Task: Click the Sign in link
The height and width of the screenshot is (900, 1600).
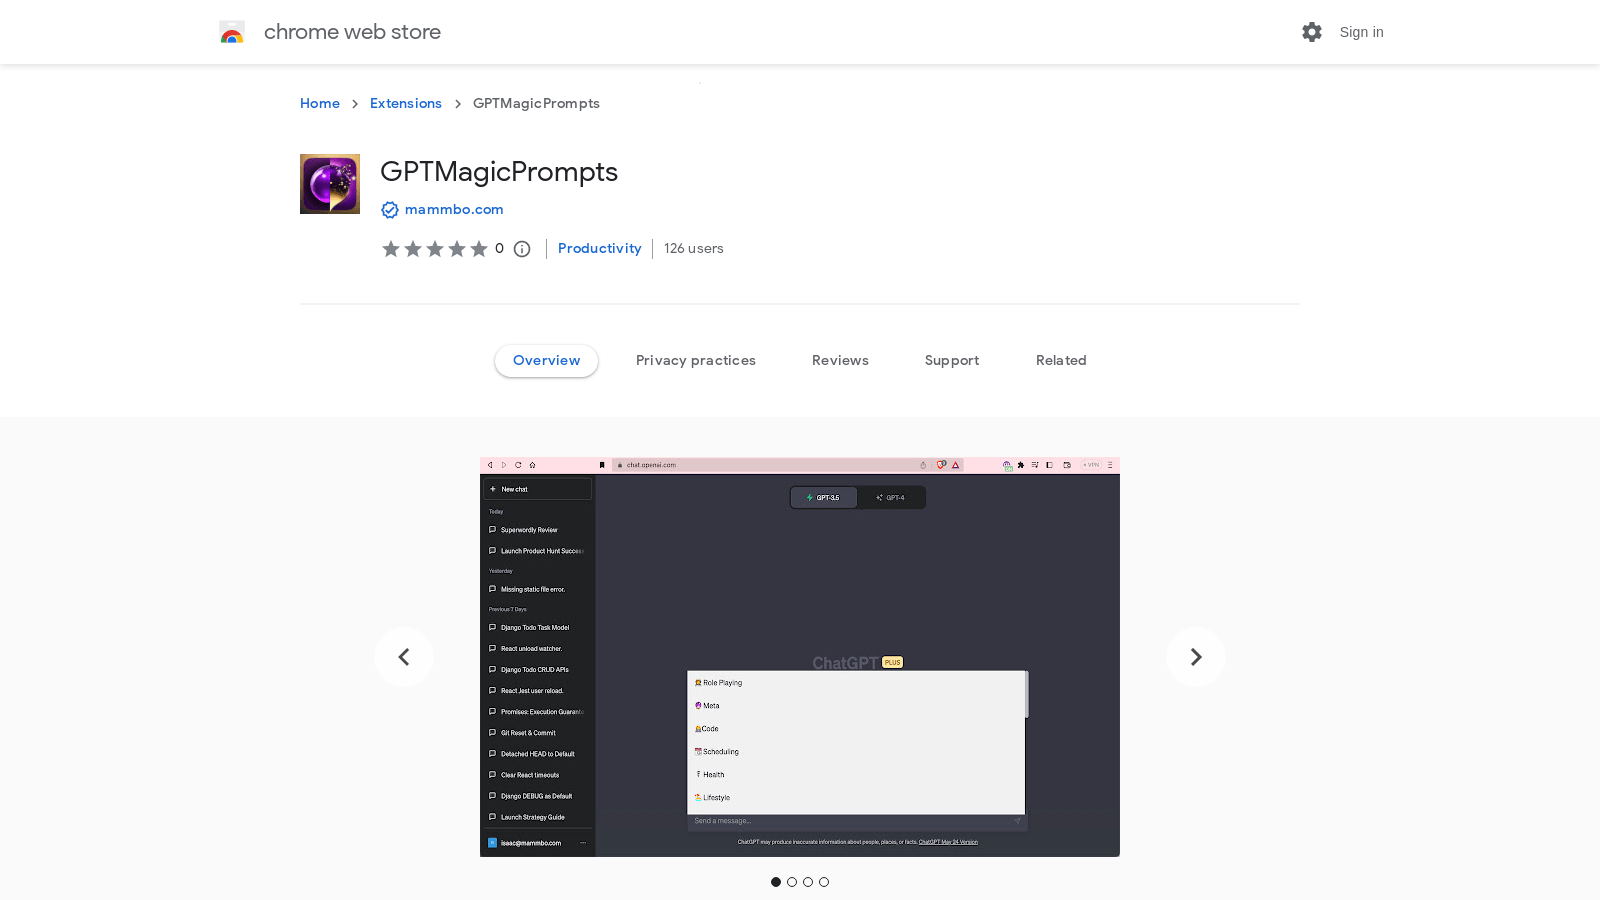Action: tap(1361, 32)
